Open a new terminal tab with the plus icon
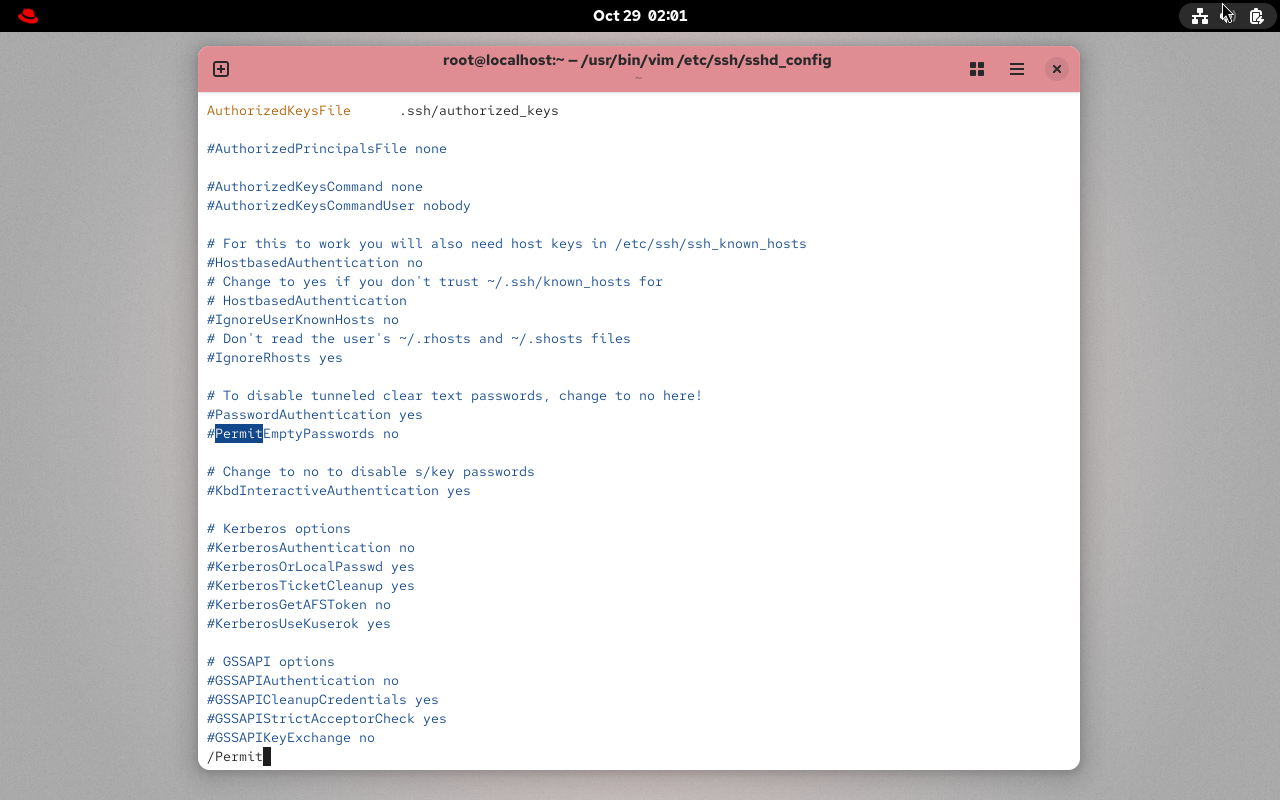Viewport: 1280px width, 800px height. [220, 69]
